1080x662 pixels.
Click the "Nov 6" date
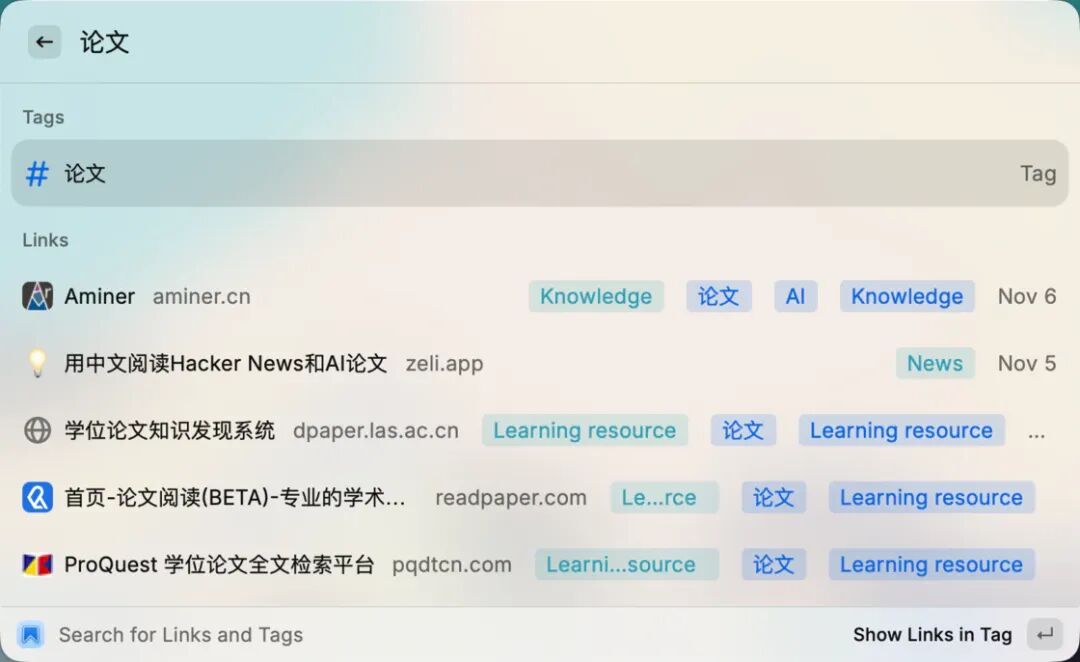(1027, 296)
